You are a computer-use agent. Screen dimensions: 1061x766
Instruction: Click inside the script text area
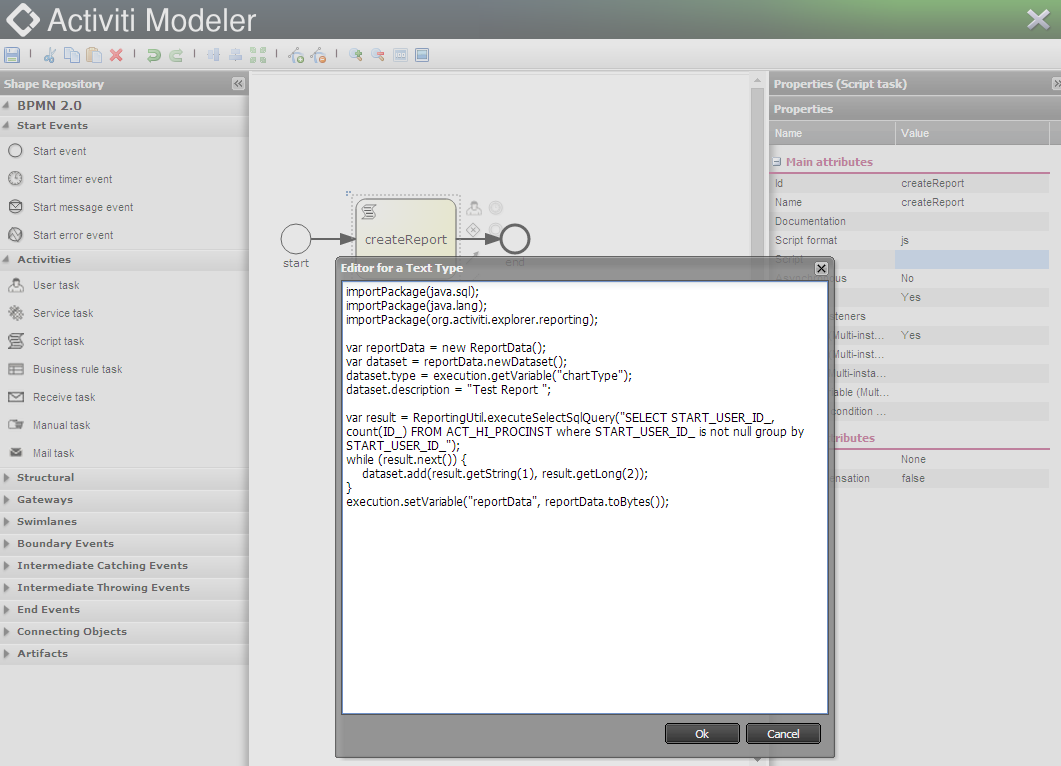click(x=585, y=497)
